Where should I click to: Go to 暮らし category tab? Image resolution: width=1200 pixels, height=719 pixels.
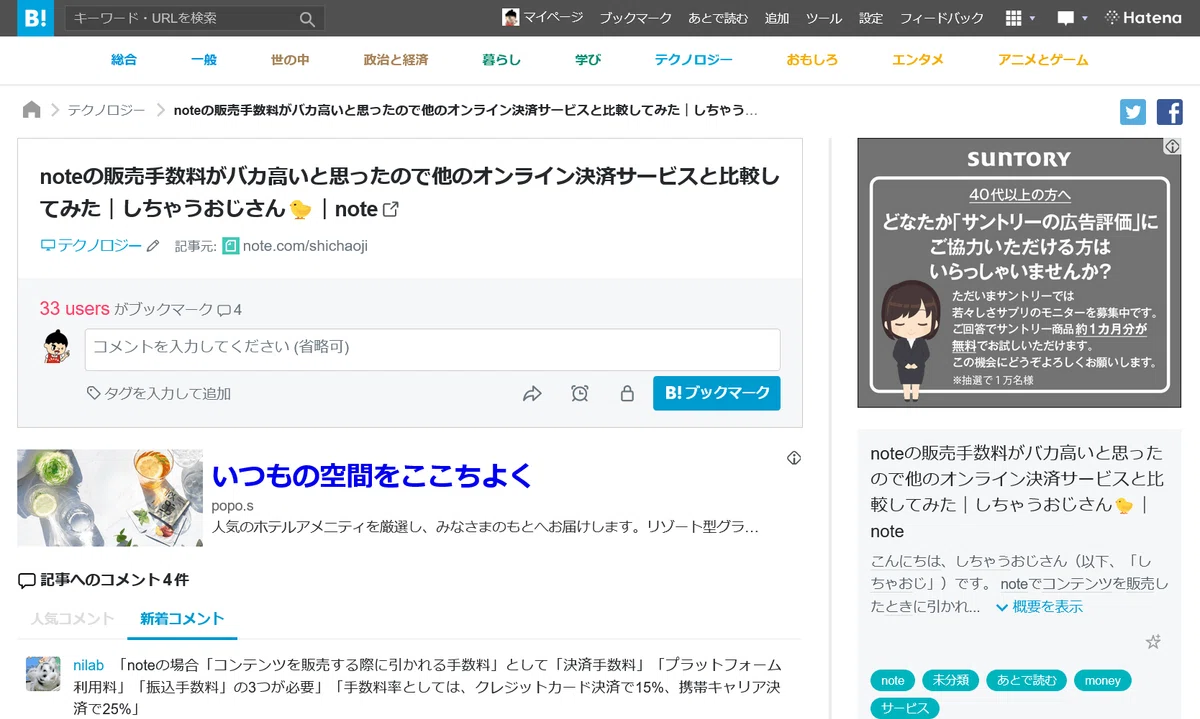tap(502, 60)
